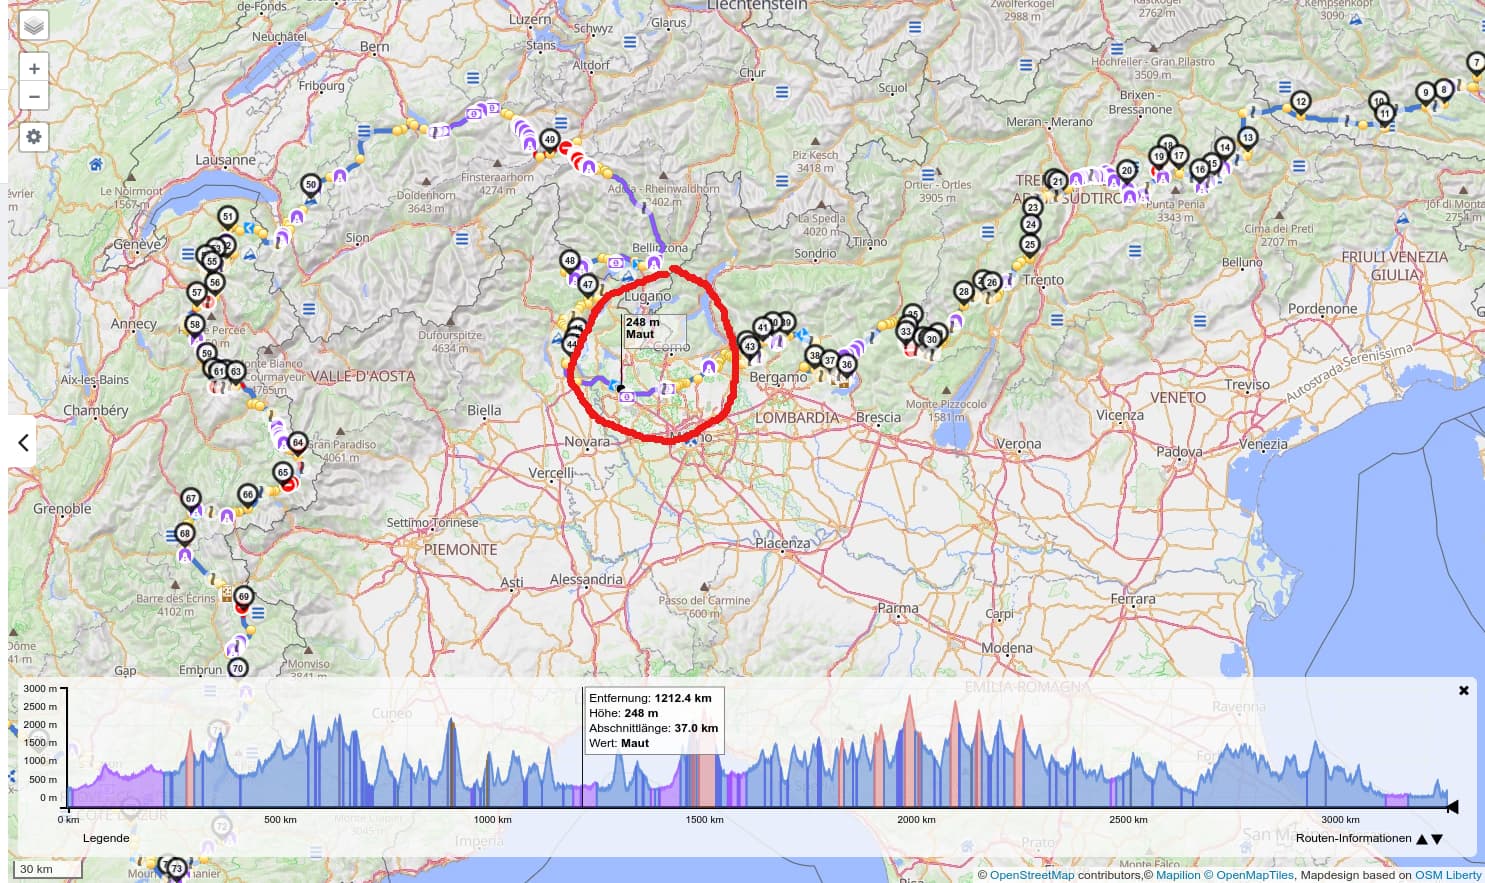Zoom in on the map
This screenshot has height=883, width=1485.
click(x=33, y=69)
